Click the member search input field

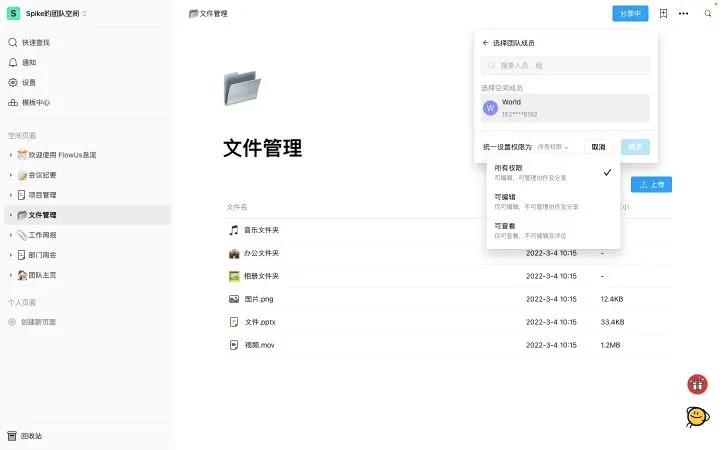(565, 66)
